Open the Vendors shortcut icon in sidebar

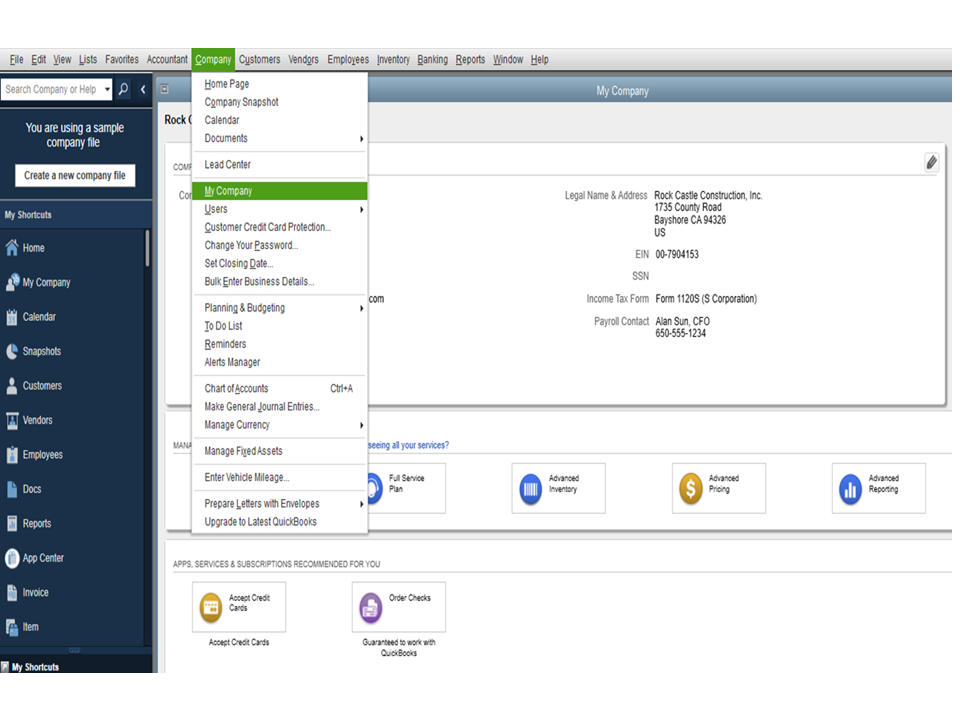pos(12,420)
